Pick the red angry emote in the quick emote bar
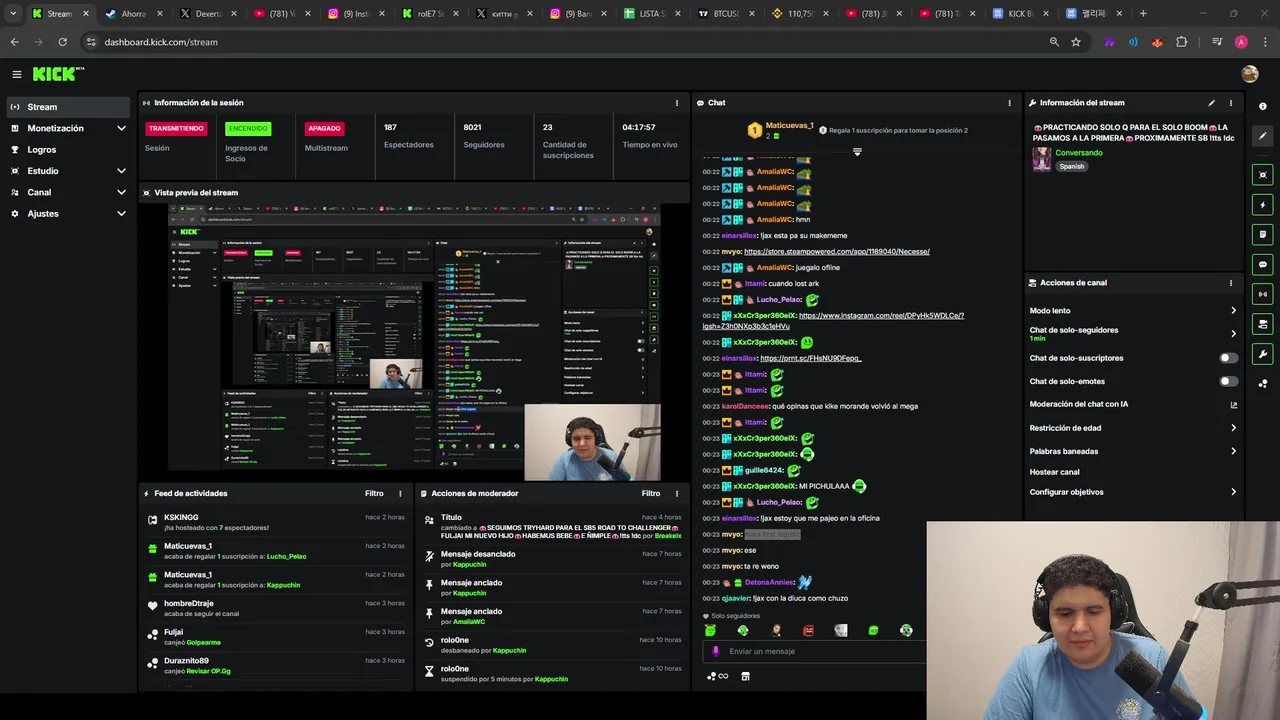1280x720 pixels. (808, 630)
